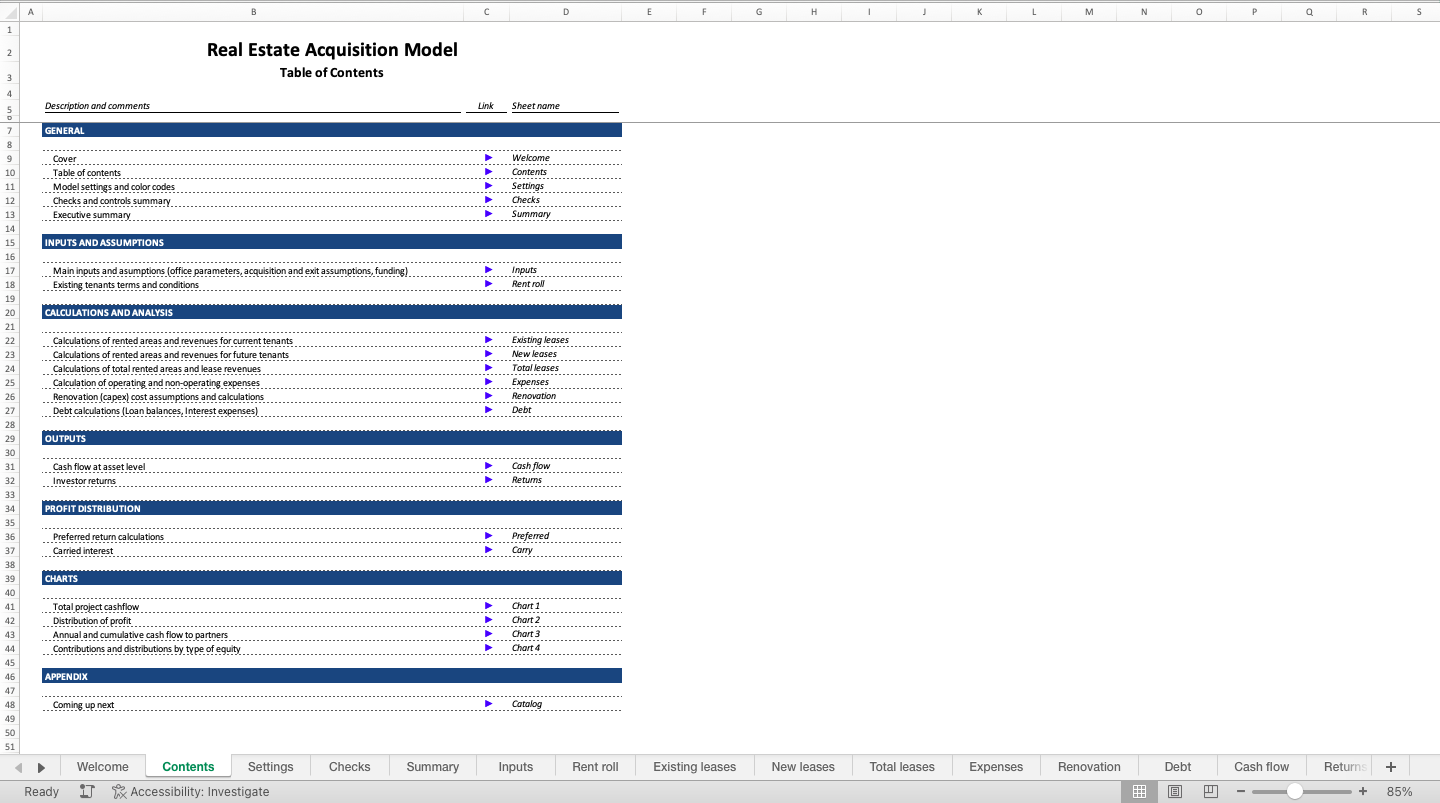
Task: Switch to Normal view in the status bar
Action: (1139, 791)
